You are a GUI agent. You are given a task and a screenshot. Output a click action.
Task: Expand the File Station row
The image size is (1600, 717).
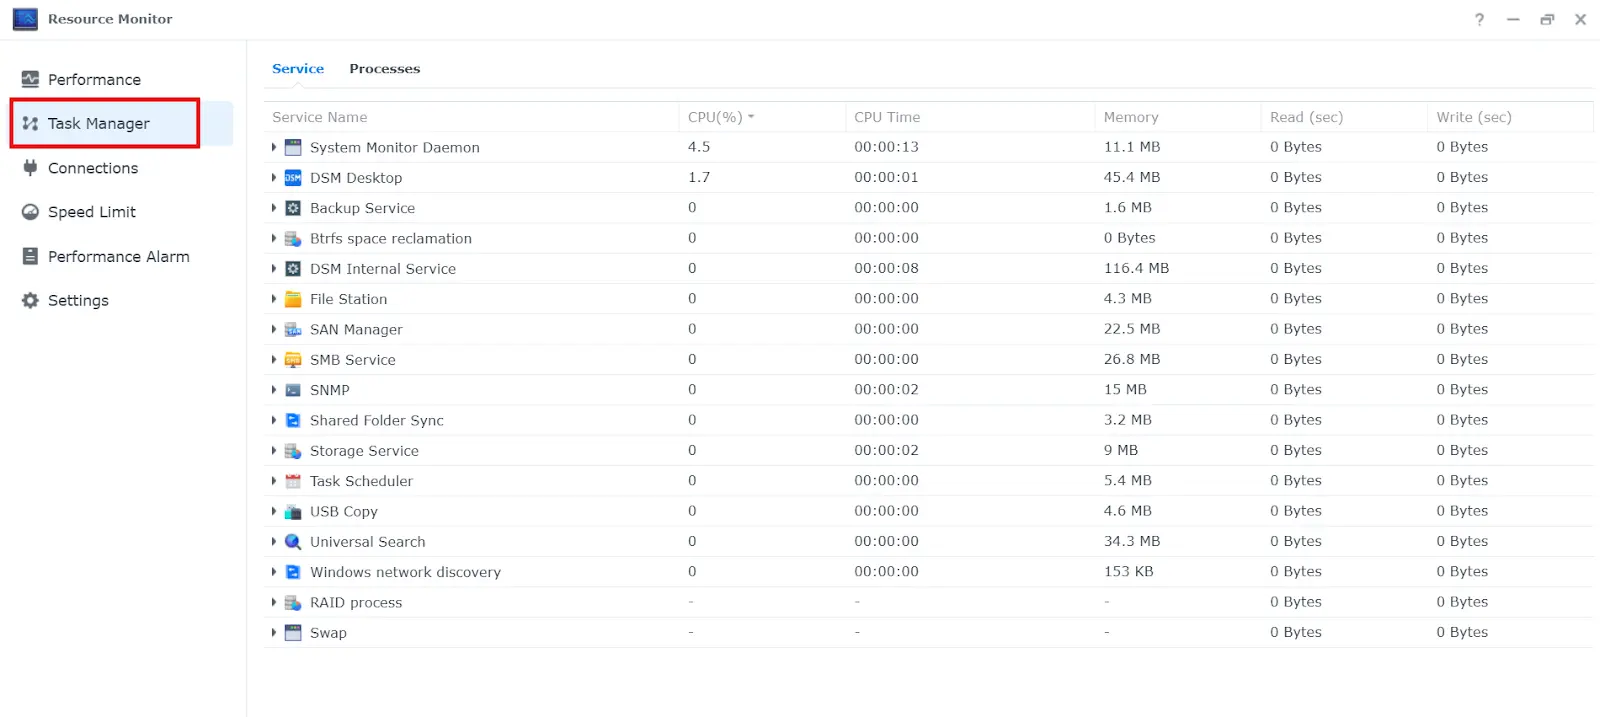pos(274,299)
